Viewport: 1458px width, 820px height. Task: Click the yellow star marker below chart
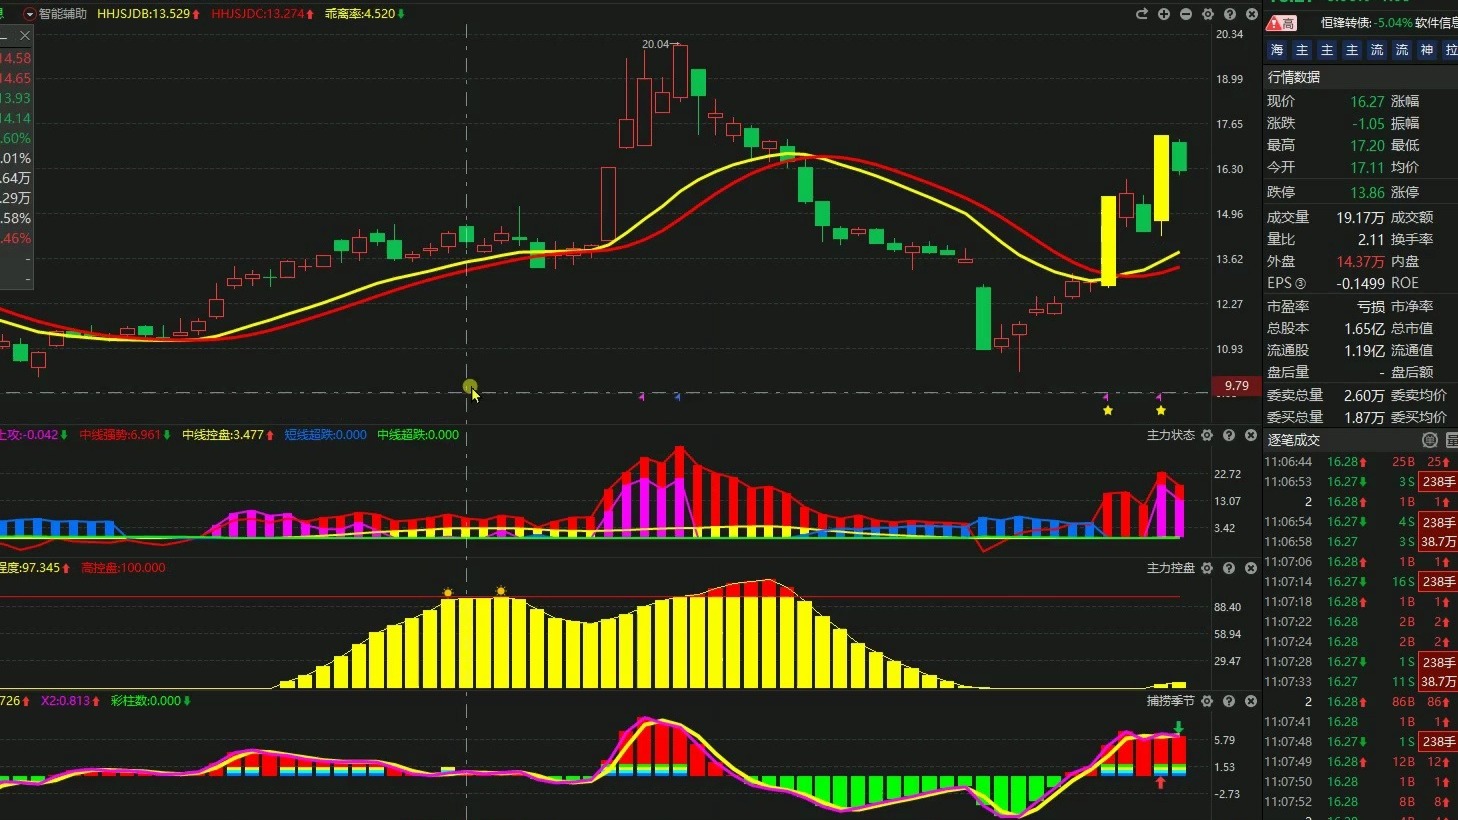coord(1108,410)
